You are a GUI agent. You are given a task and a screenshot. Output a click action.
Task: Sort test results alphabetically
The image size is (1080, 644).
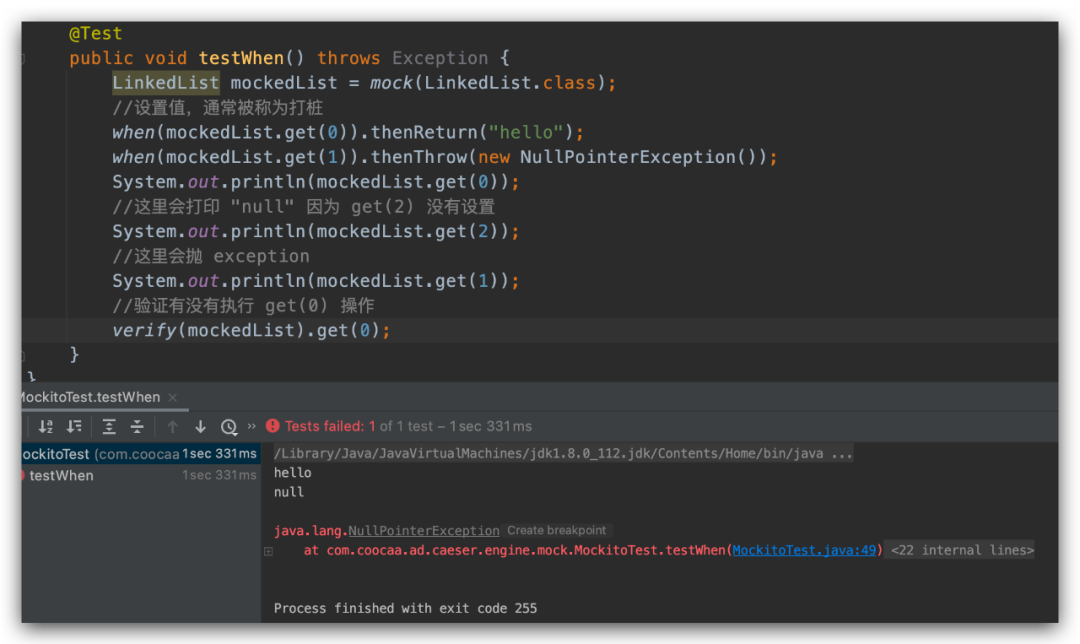45,426
